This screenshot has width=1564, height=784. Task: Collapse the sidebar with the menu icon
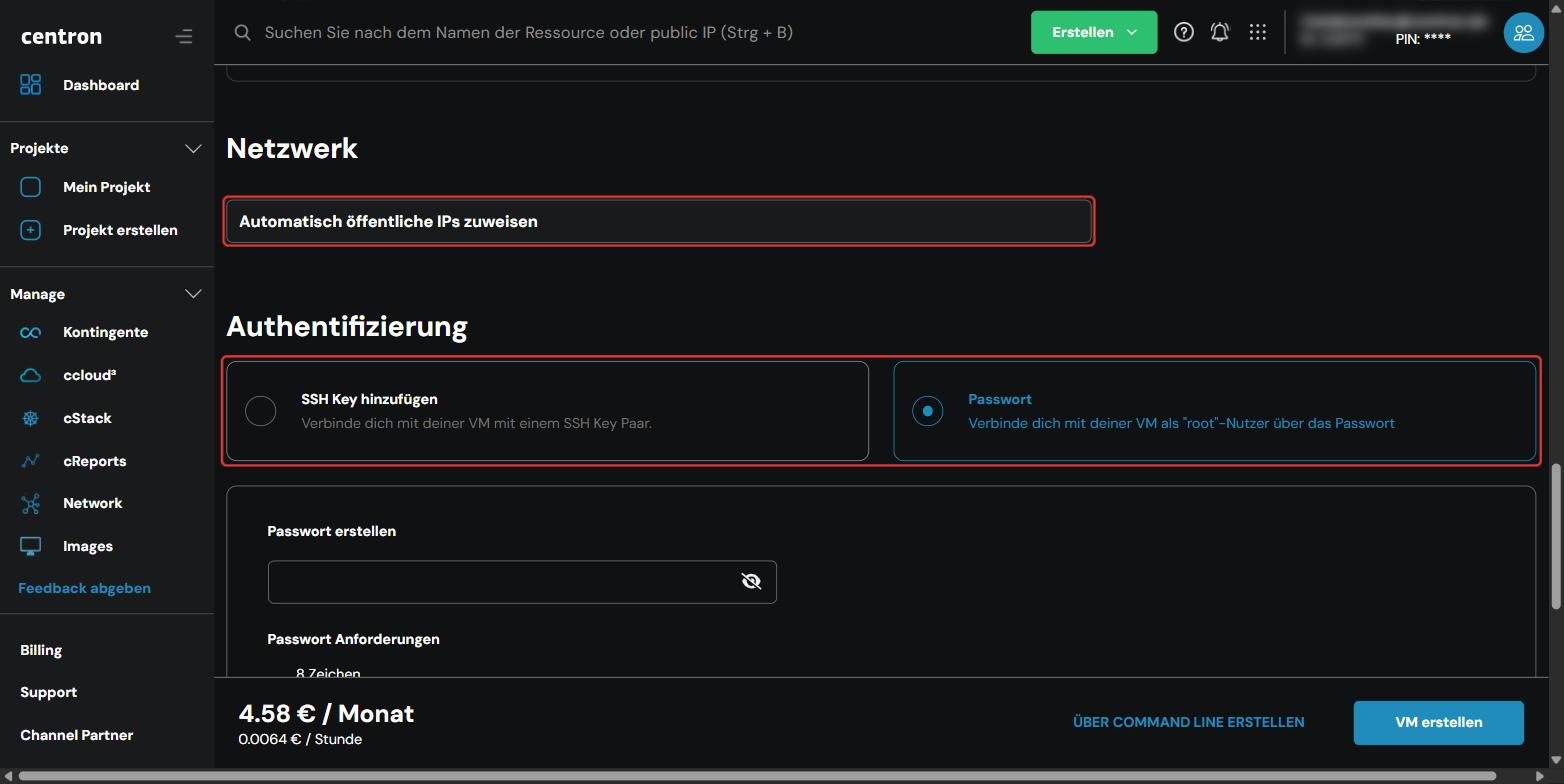click(183, 37)
